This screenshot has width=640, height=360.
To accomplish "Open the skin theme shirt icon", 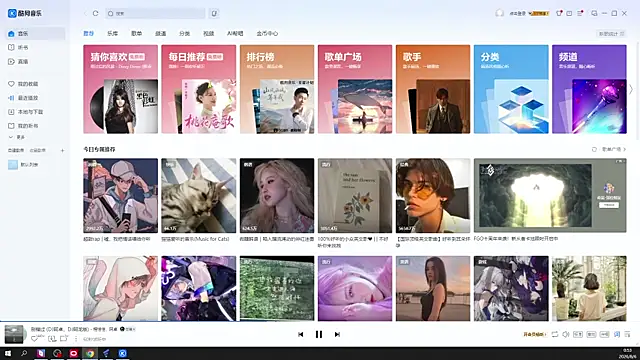I will tap(559, 13).
